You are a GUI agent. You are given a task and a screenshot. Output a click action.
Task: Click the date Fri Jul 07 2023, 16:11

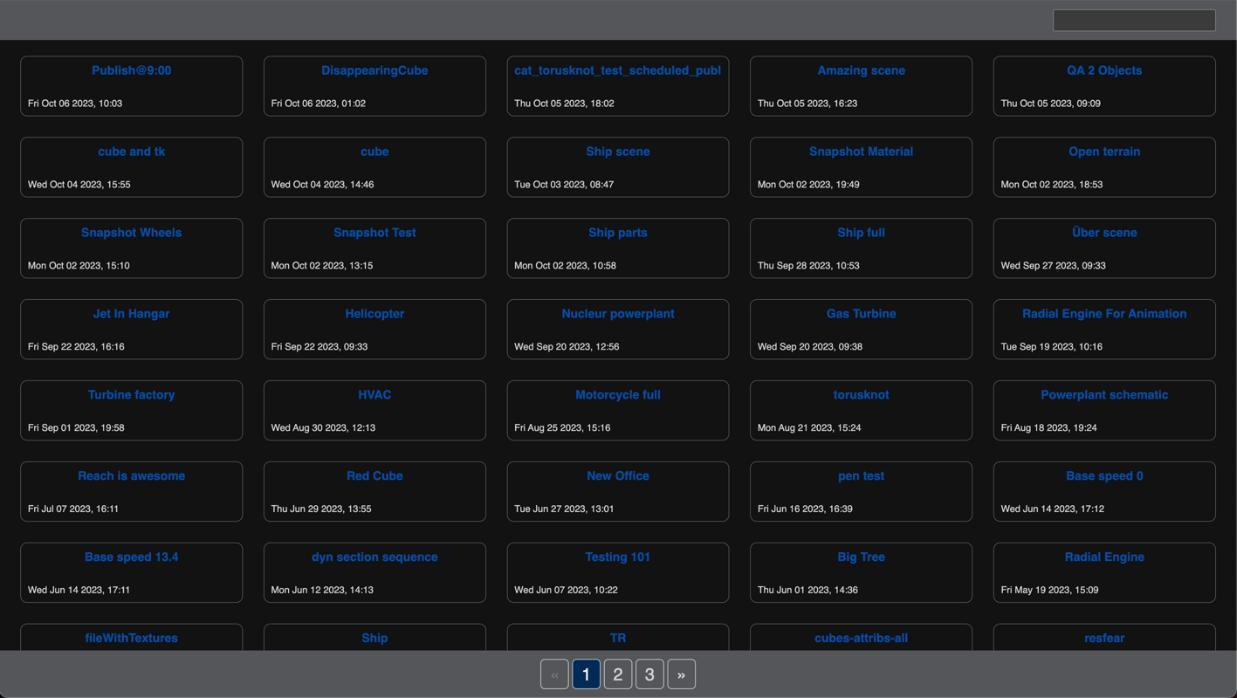tap(73, 508)
